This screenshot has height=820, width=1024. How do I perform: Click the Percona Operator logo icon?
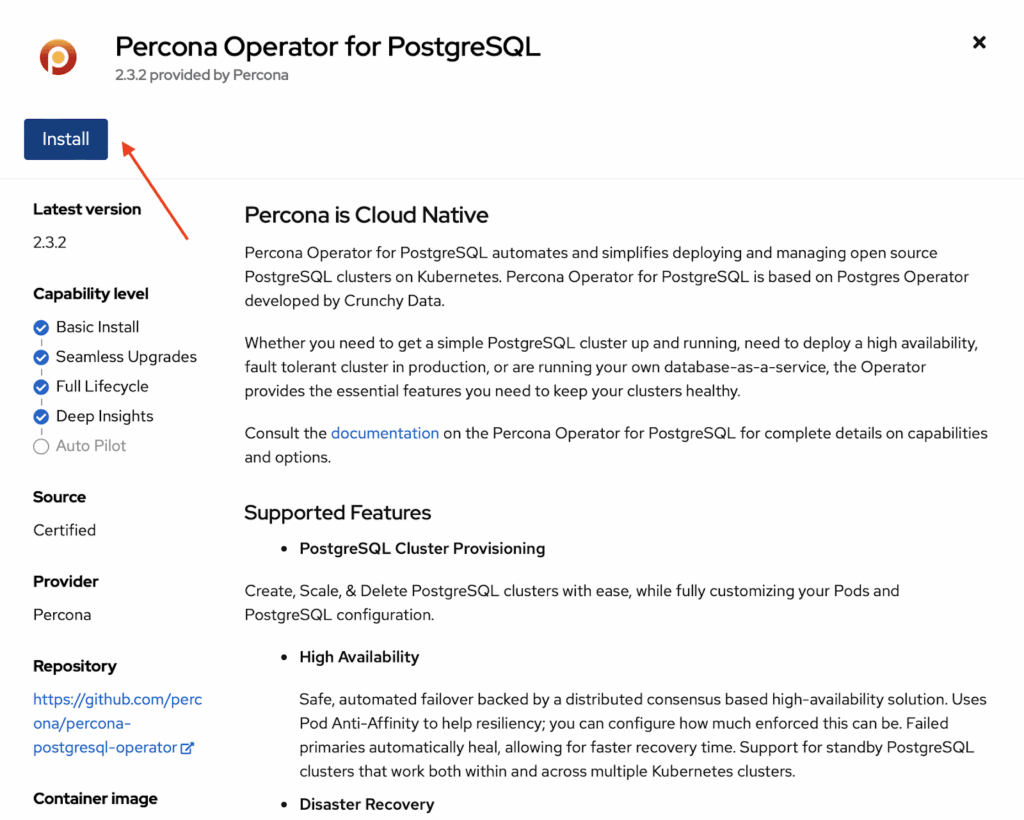pos(57,57)
